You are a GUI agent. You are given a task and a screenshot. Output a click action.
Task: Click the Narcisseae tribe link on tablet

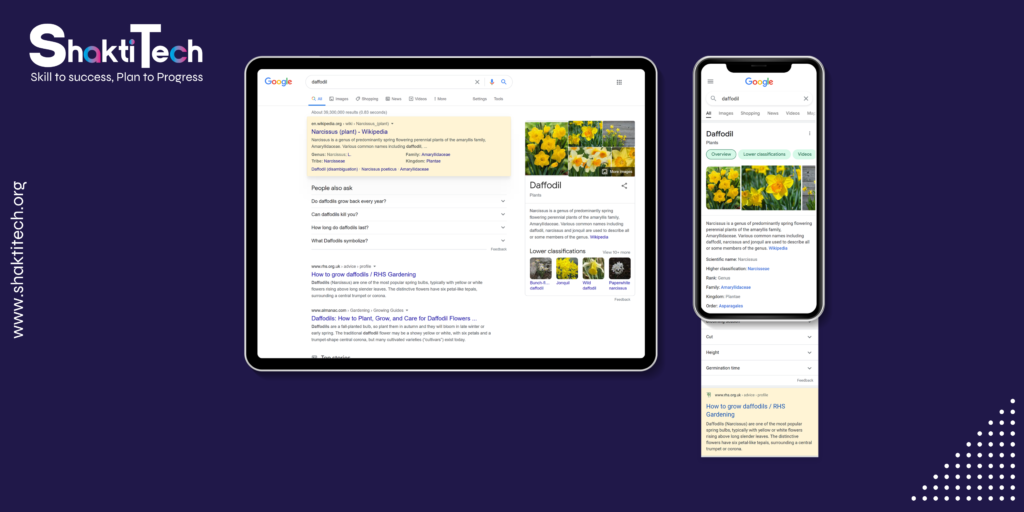(334, 161)
